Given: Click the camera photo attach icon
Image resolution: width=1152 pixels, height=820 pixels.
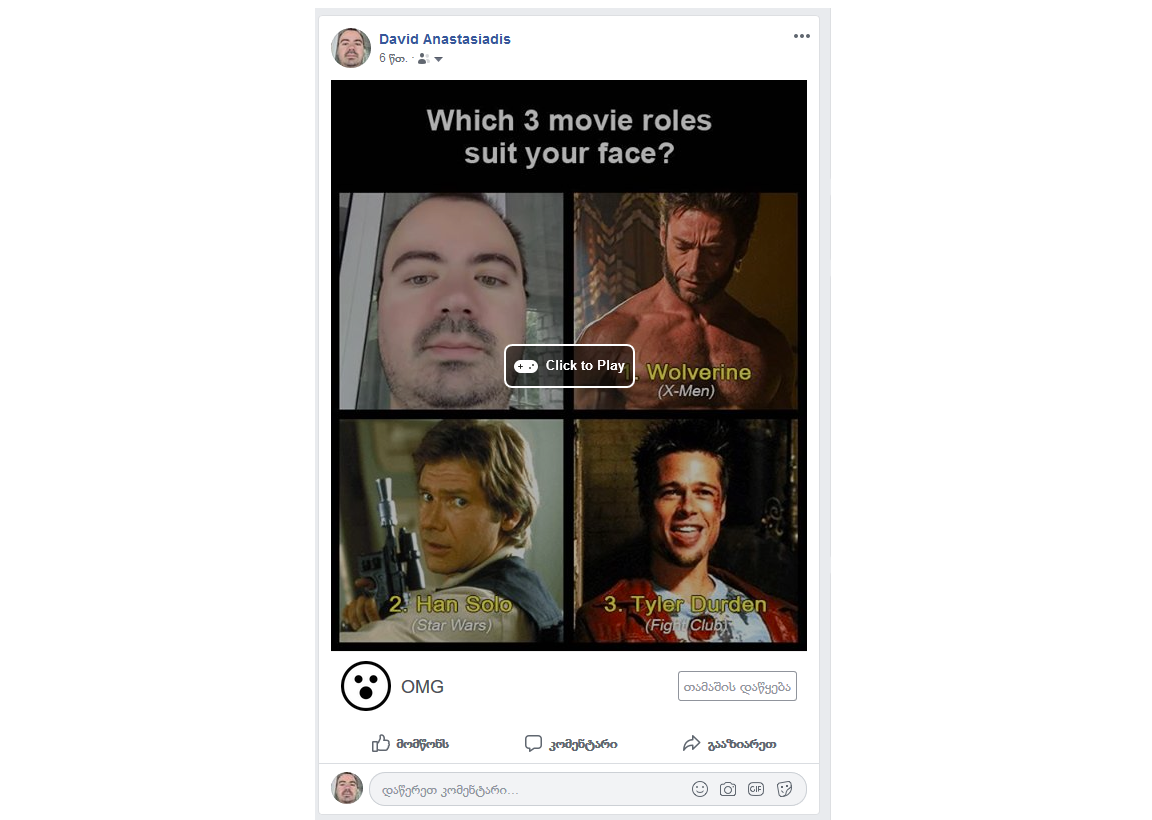Looking at the screenshot, I should pyautogui.click(x=727, y=789).
